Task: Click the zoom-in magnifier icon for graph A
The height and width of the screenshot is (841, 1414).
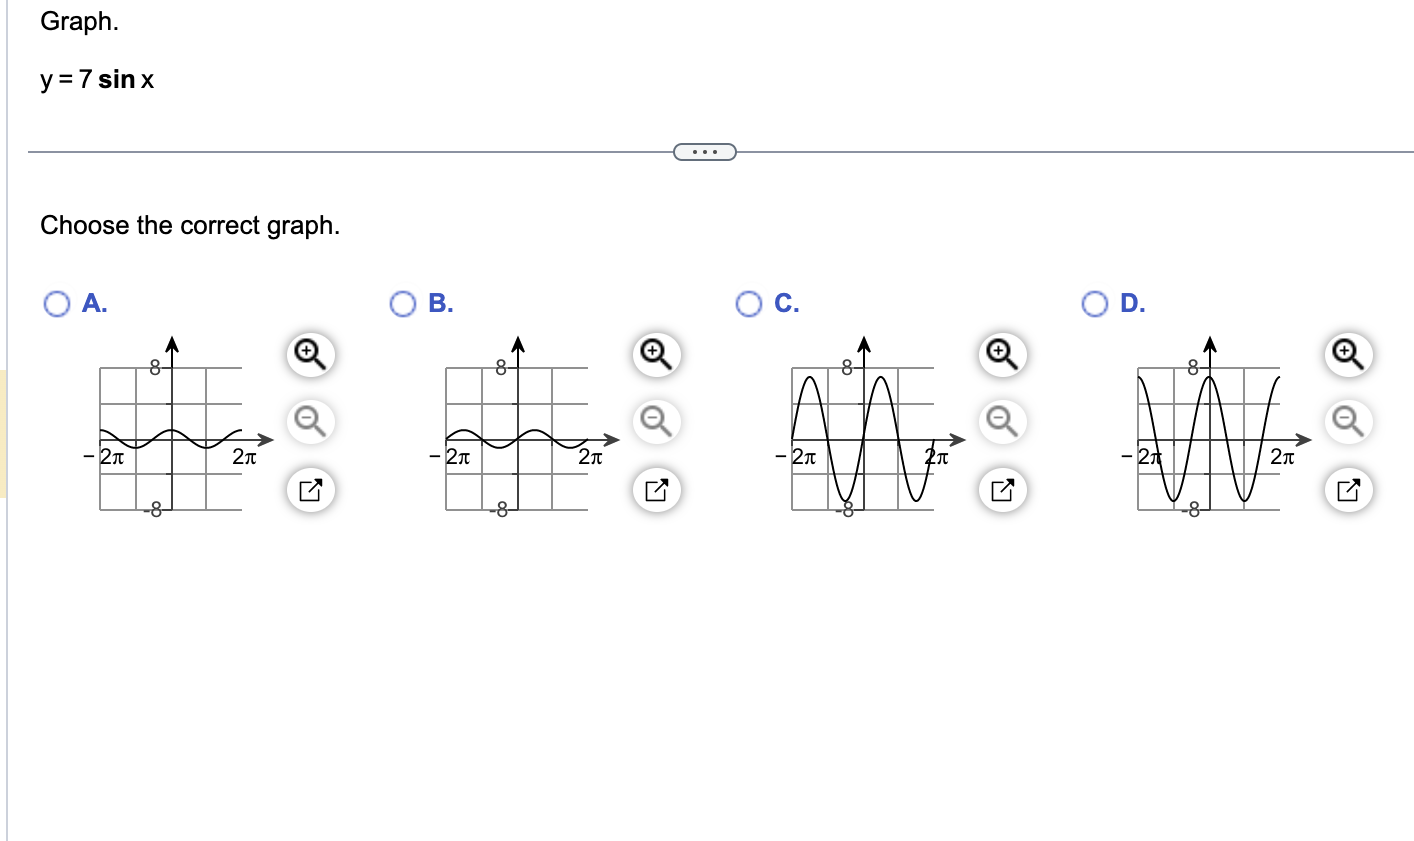Action: click(309, 354)
